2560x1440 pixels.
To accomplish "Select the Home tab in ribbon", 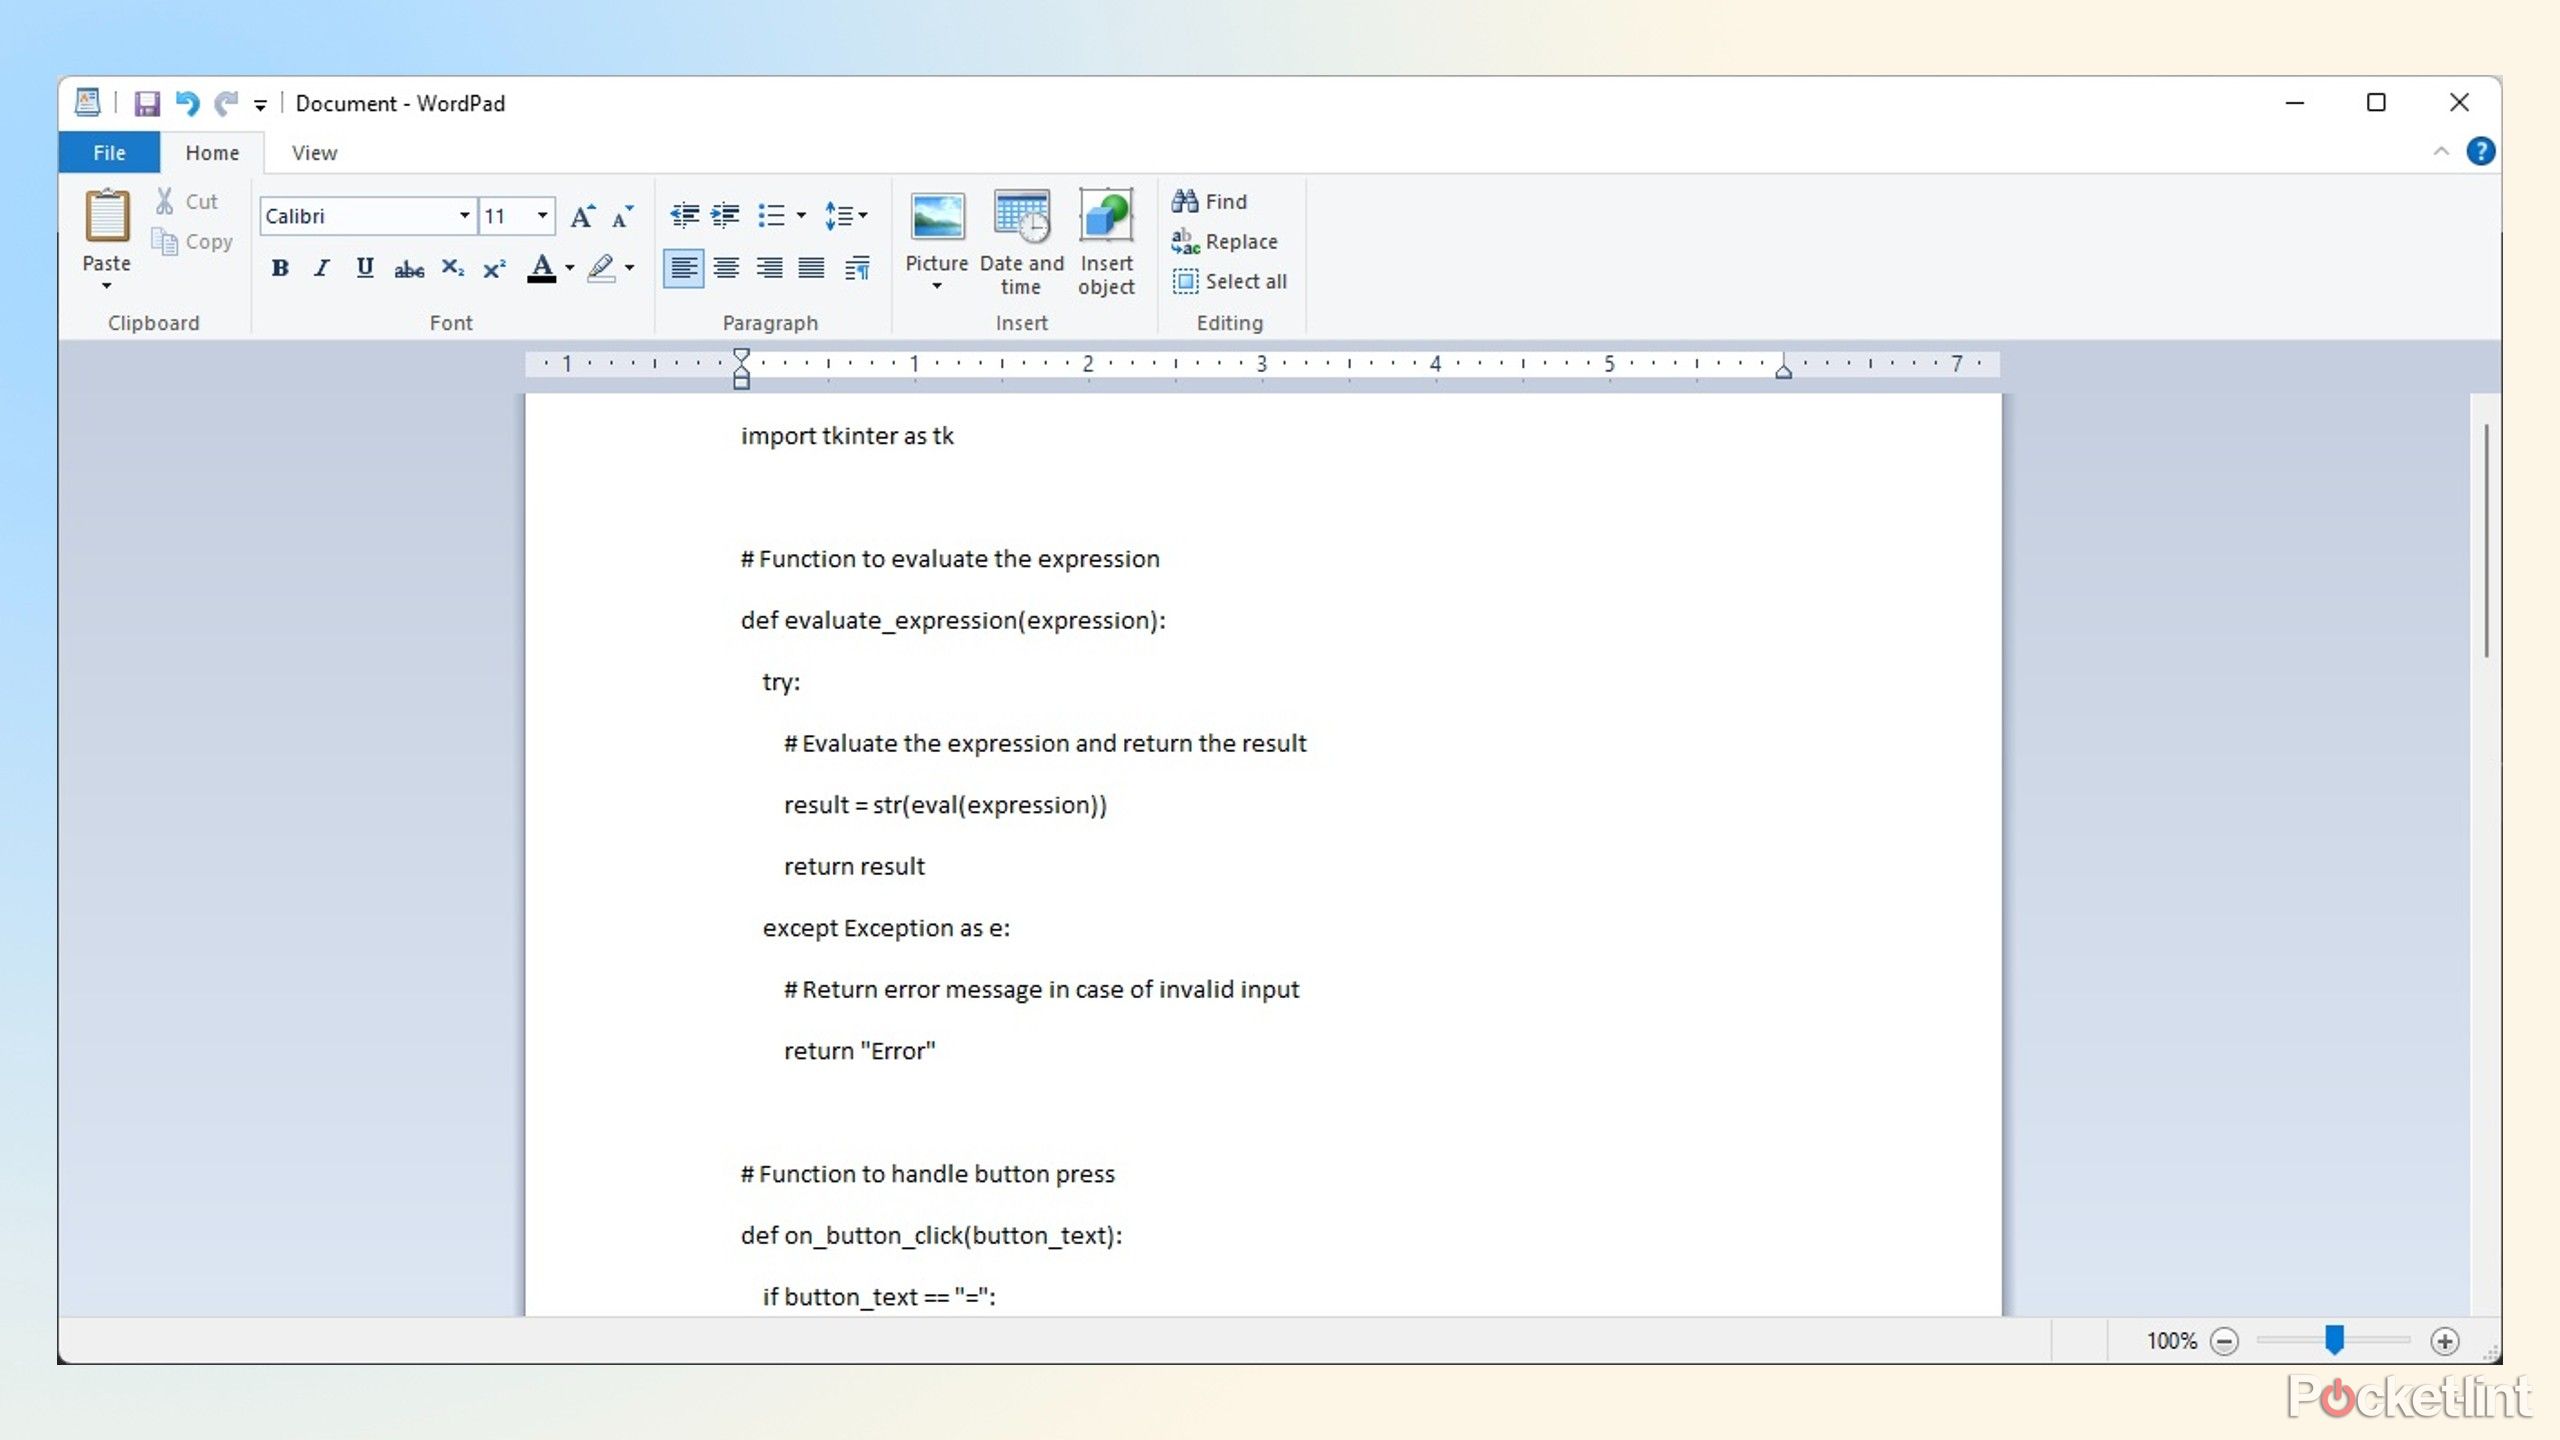I will (x=209, y=151).
